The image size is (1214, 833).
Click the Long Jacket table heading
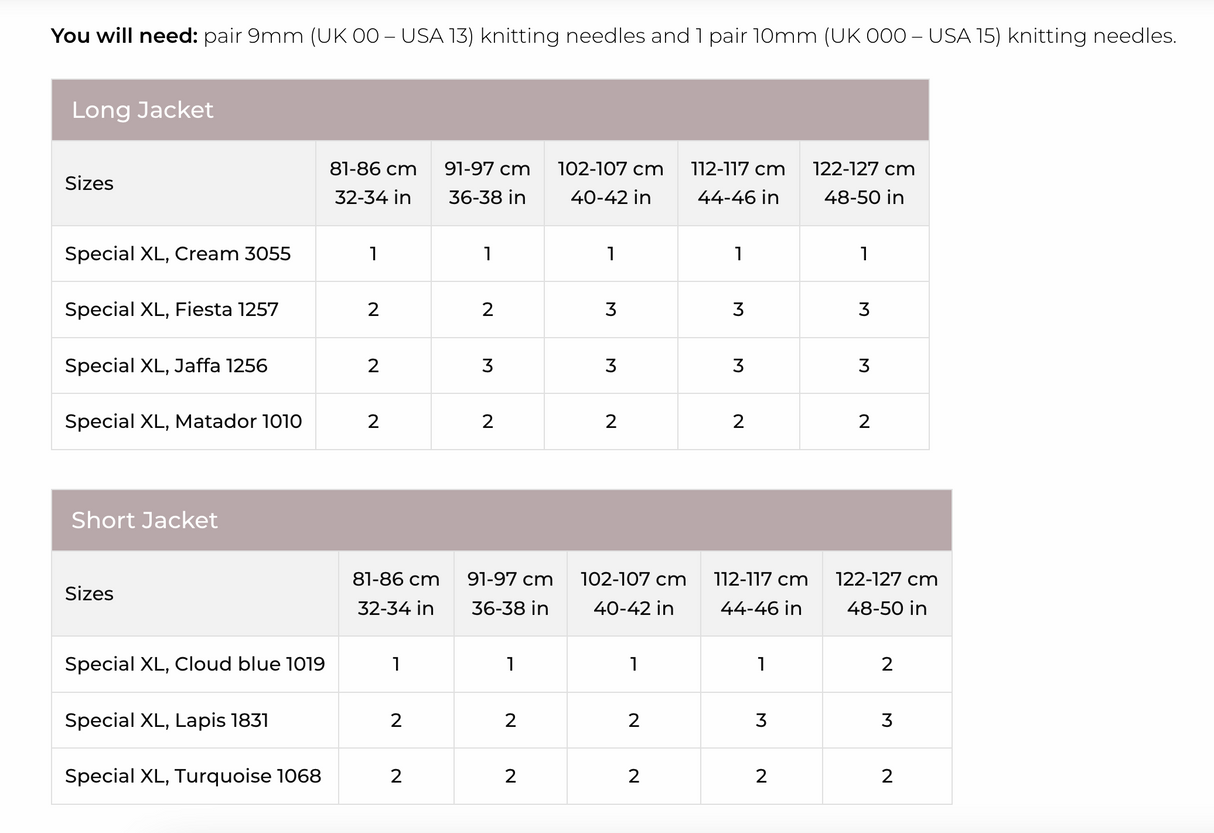(143, 110)
